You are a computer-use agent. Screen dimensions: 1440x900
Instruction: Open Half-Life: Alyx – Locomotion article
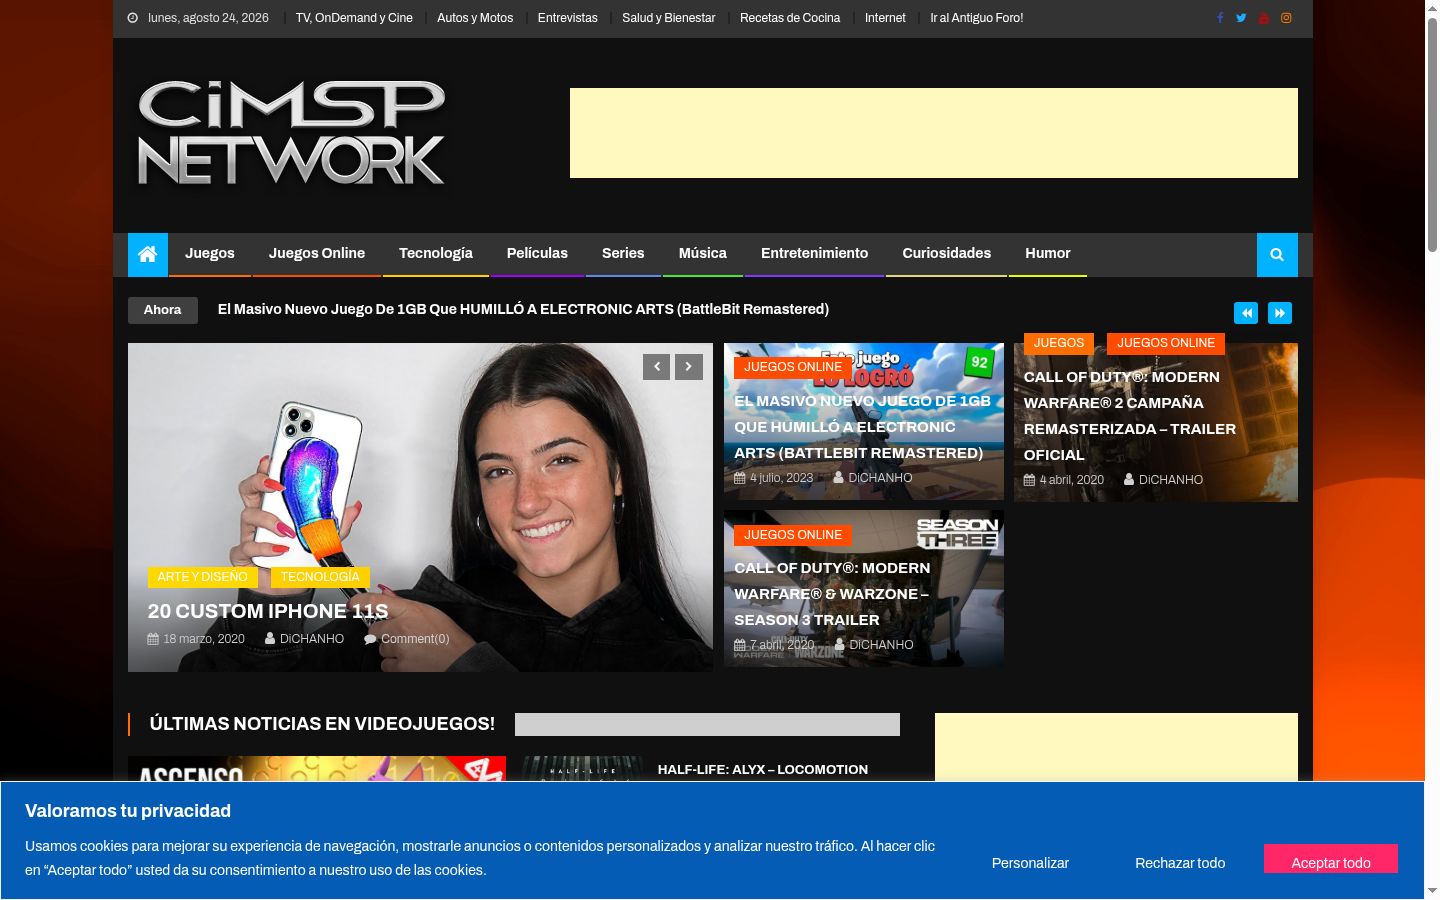(763, 770)
